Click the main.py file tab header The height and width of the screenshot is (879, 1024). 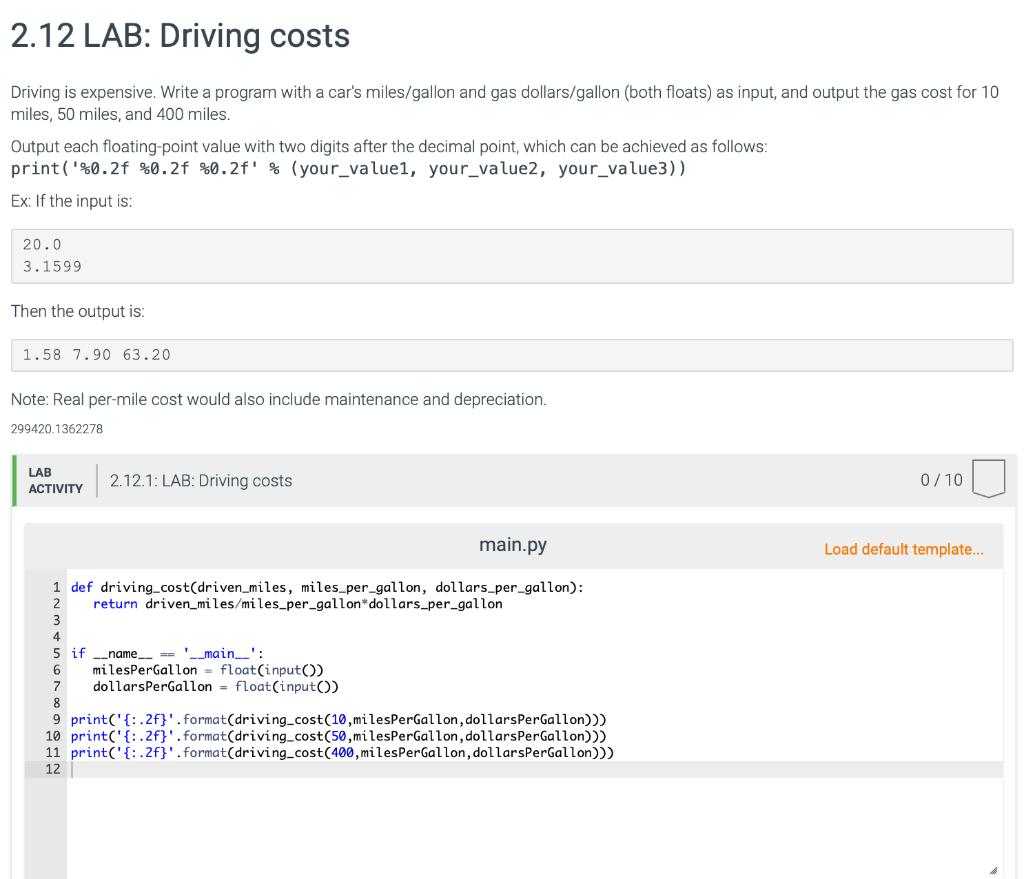(x=512, y=545)
